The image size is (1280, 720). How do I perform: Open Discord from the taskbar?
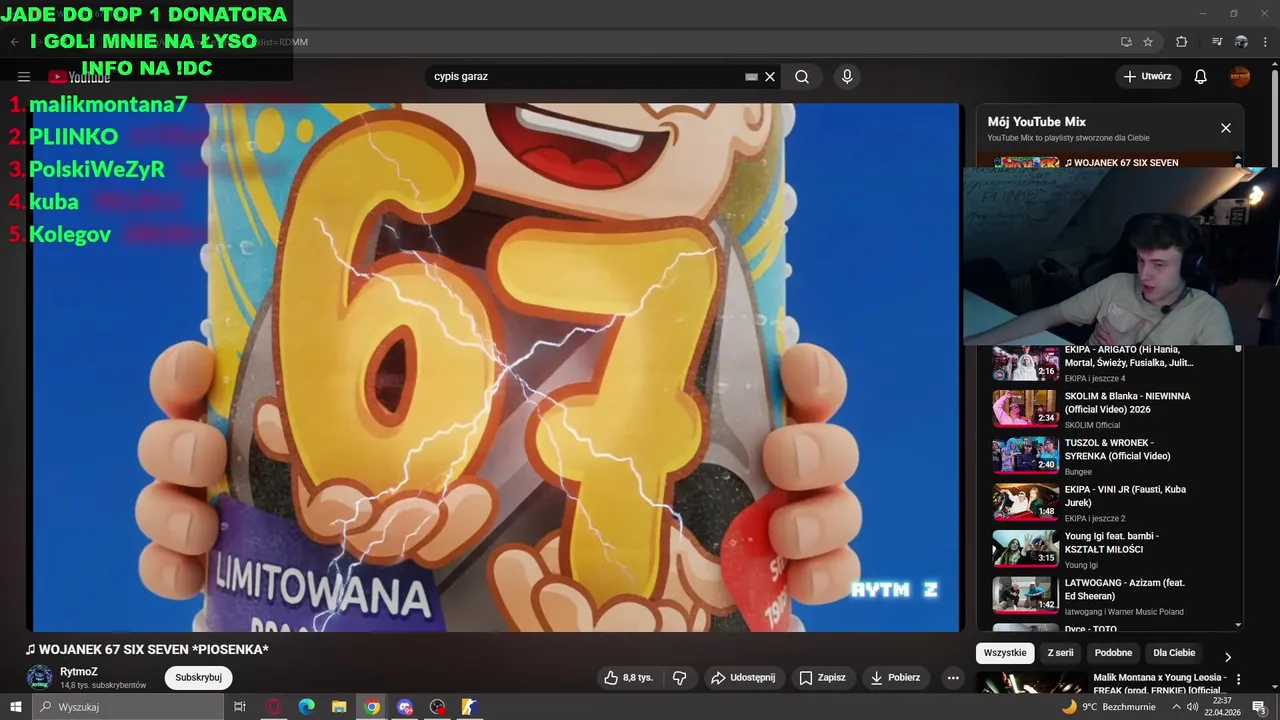[x=405, y=707]
